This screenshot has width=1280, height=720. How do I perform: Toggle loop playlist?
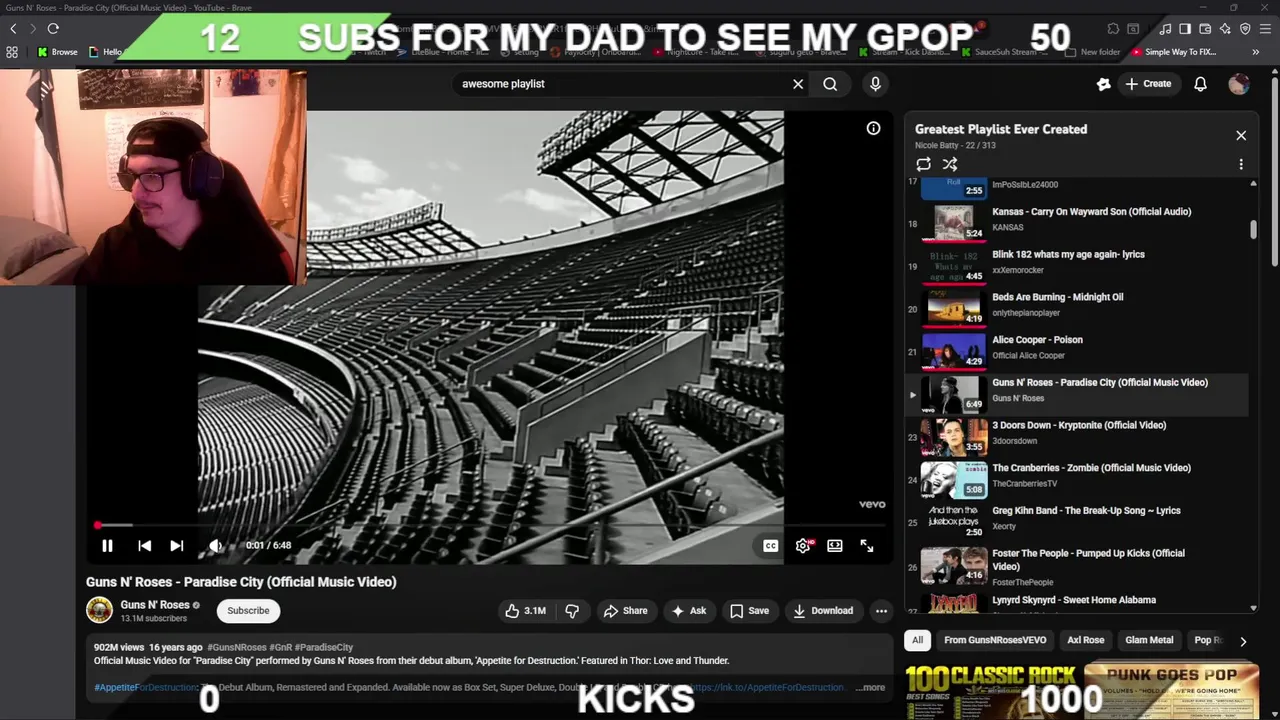coord(923,164)
